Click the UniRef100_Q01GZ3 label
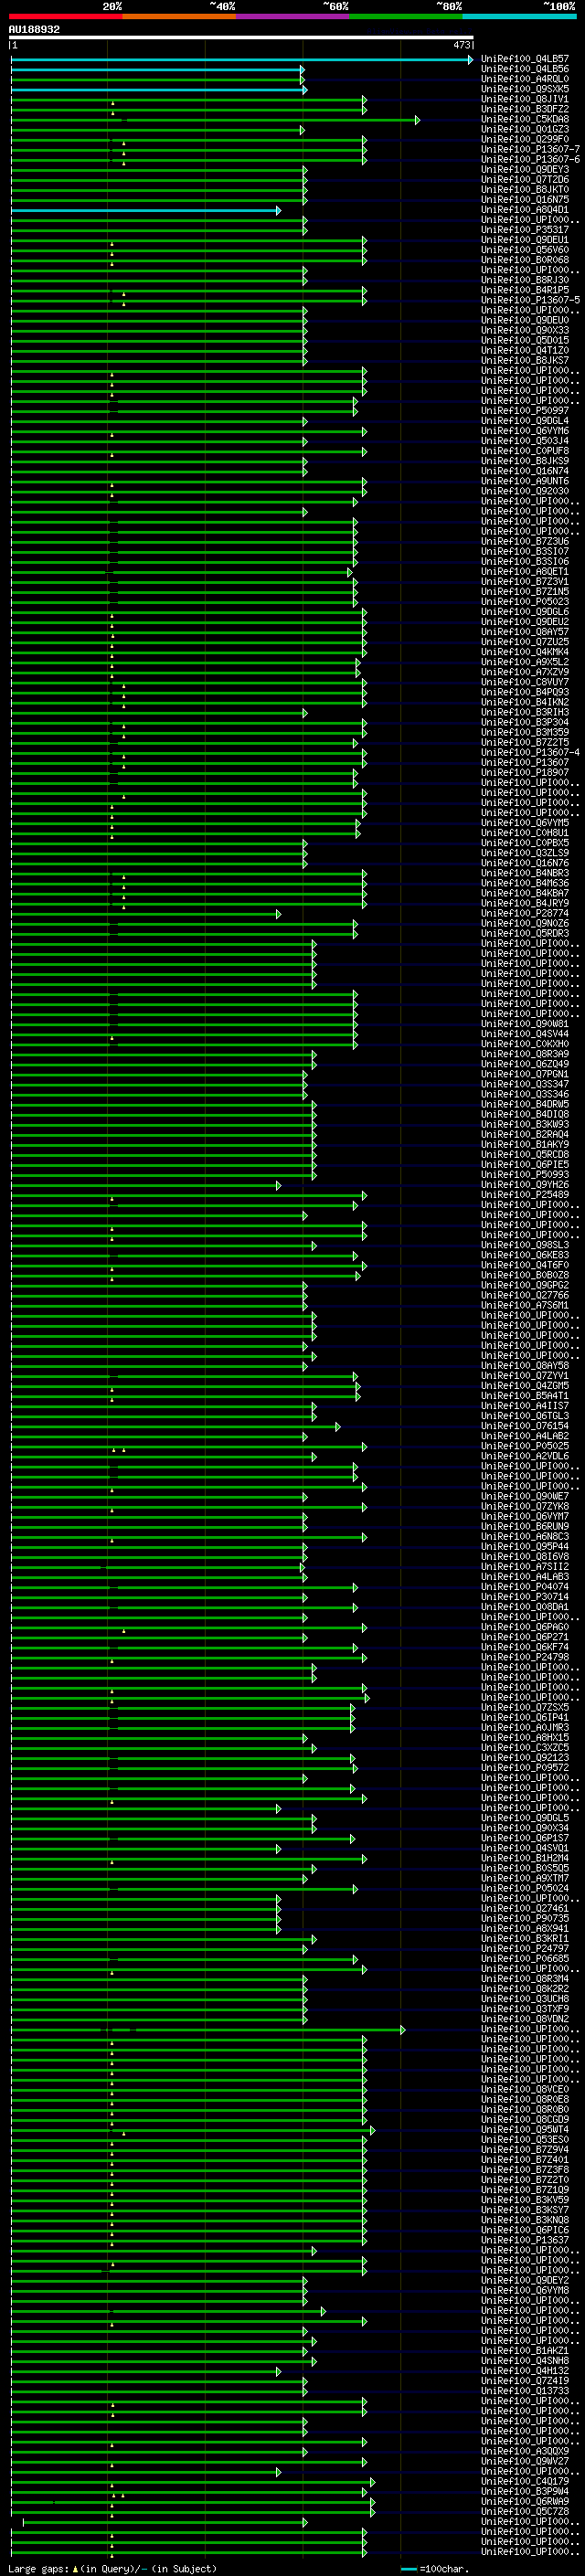585x2576 pixels. (525, 129)
